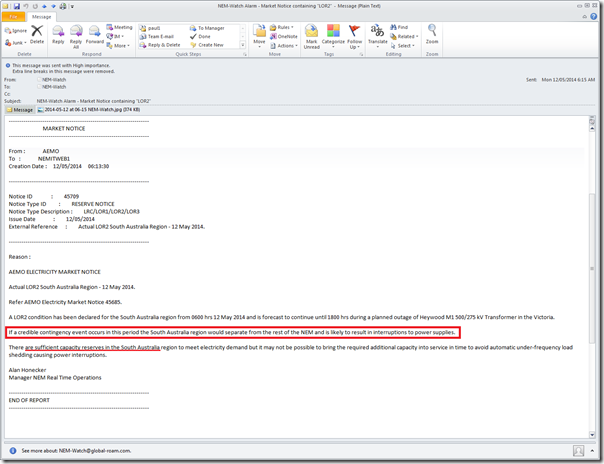
Task: Click the 'END OF REPORT' text
Action: (x=29, y=400)
